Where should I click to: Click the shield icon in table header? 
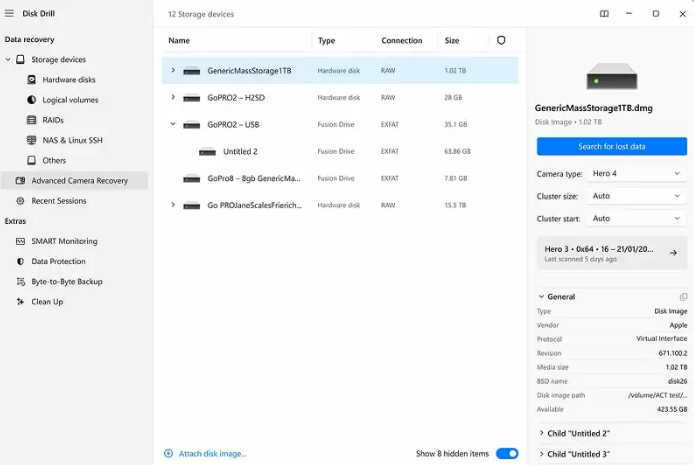[x=501, y=40]
